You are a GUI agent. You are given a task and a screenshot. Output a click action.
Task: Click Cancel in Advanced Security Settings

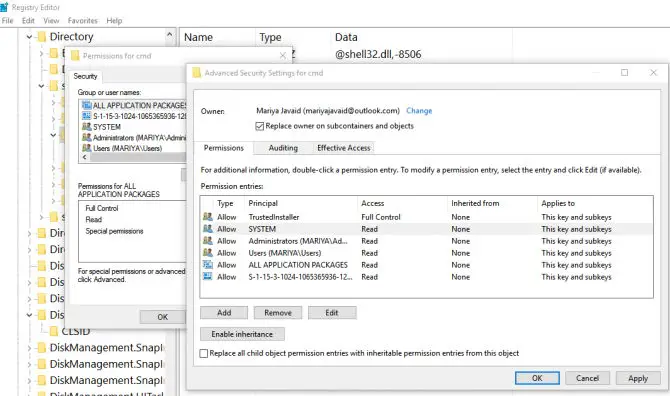[588, 378]
